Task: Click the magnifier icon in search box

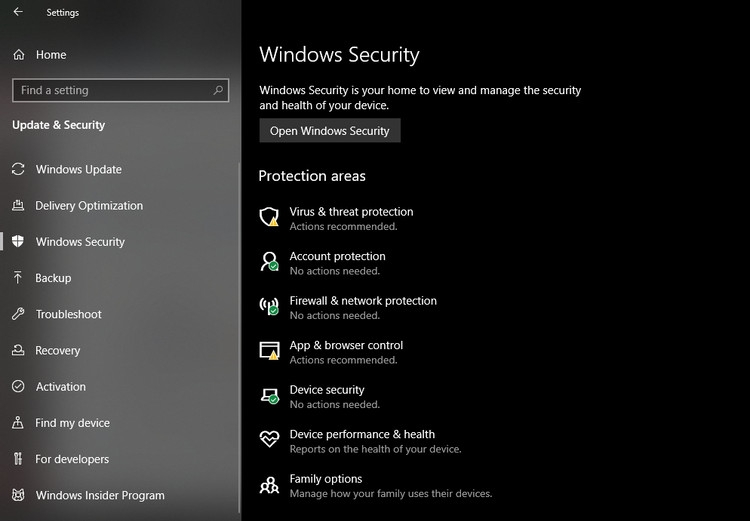Action: coord(218,90)
